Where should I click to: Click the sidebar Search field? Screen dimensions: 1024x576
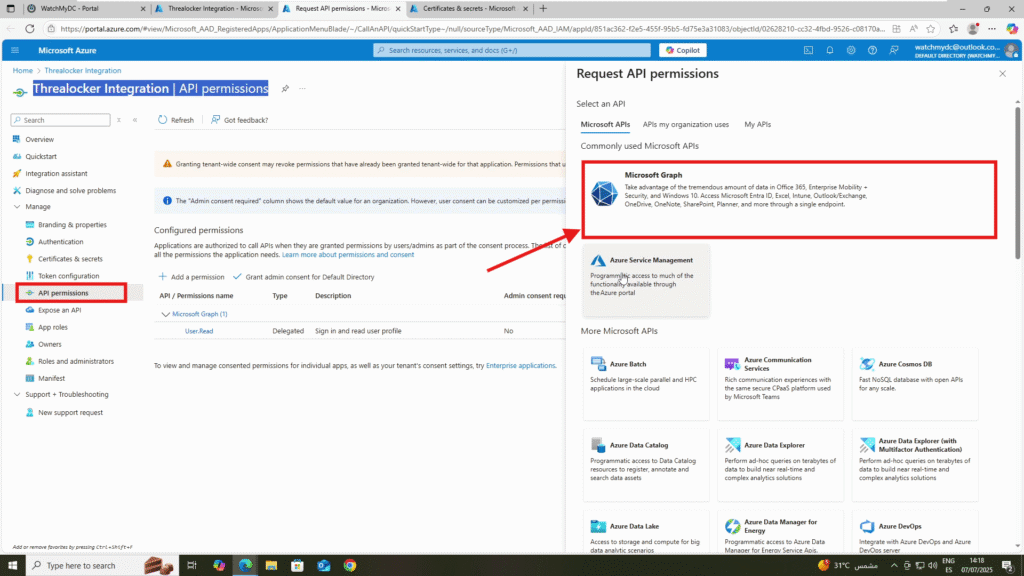click(x=61, y=120)
